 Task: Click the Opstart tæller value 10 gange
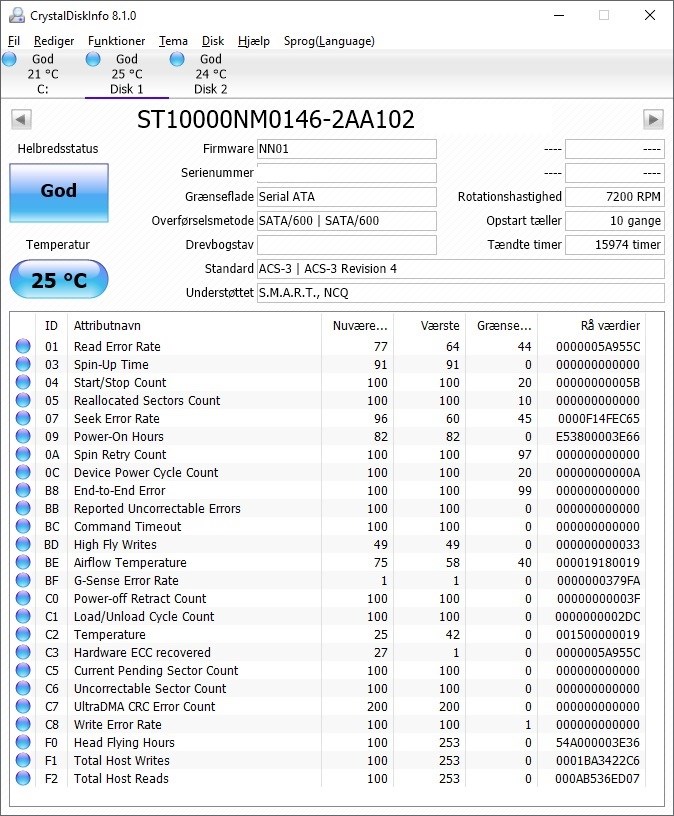pos(615,221)
